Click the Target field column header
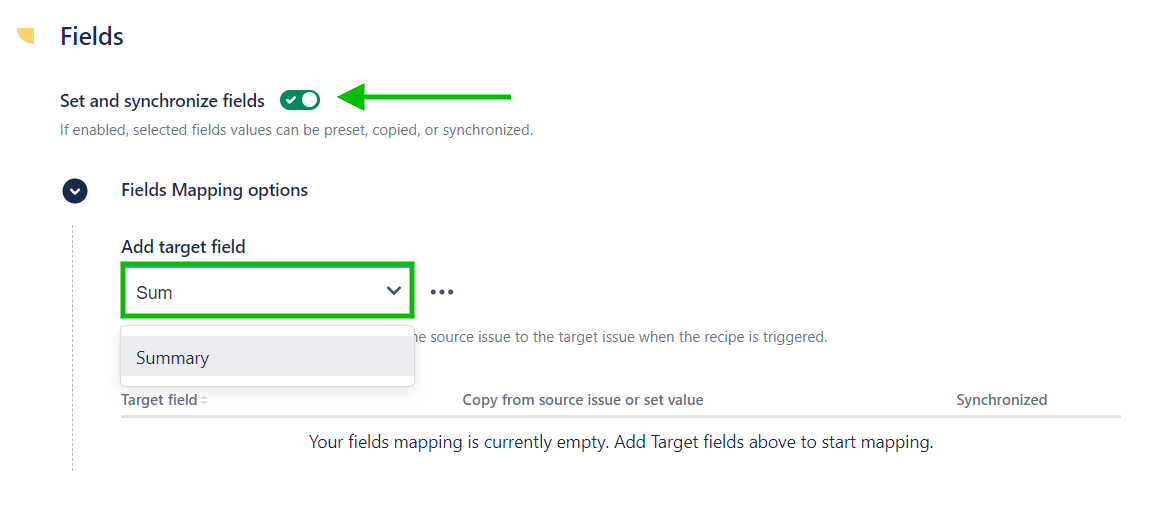 pyautogui.click(x=159, y=400)
